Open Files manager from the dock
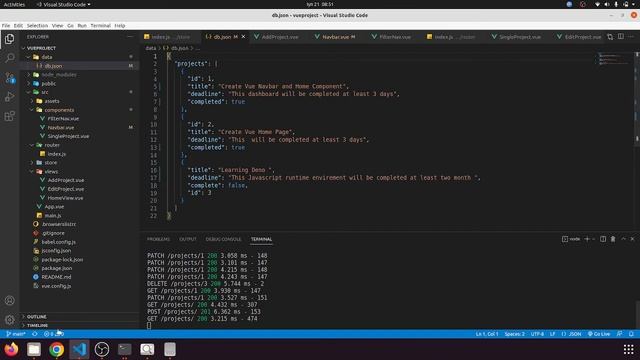Image resolution: width=640 pixels, height=360 pixels. coord(34,349)
